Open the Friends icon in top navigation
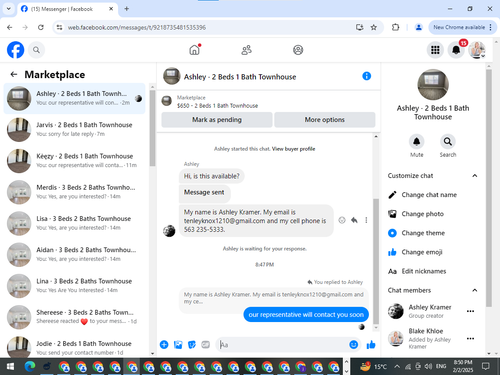500x375 pixels. click(x=246, y=50)
